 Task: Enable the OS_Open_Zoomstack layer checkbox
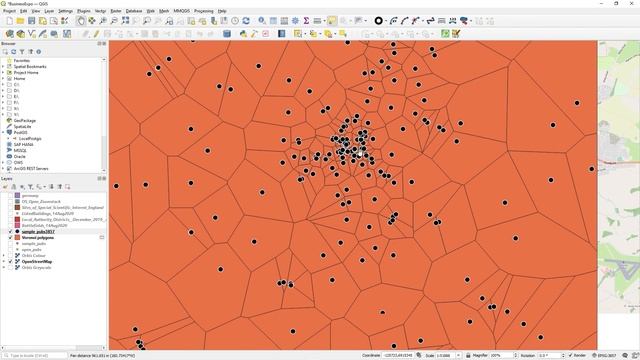11,202
